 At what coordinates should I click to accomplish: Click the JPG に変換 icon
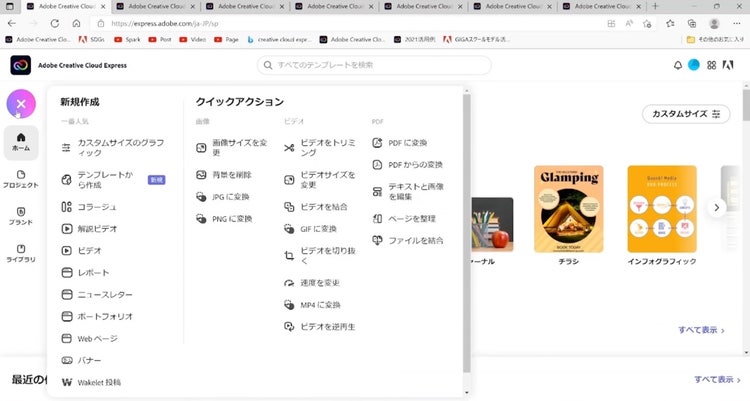[201, 197]
